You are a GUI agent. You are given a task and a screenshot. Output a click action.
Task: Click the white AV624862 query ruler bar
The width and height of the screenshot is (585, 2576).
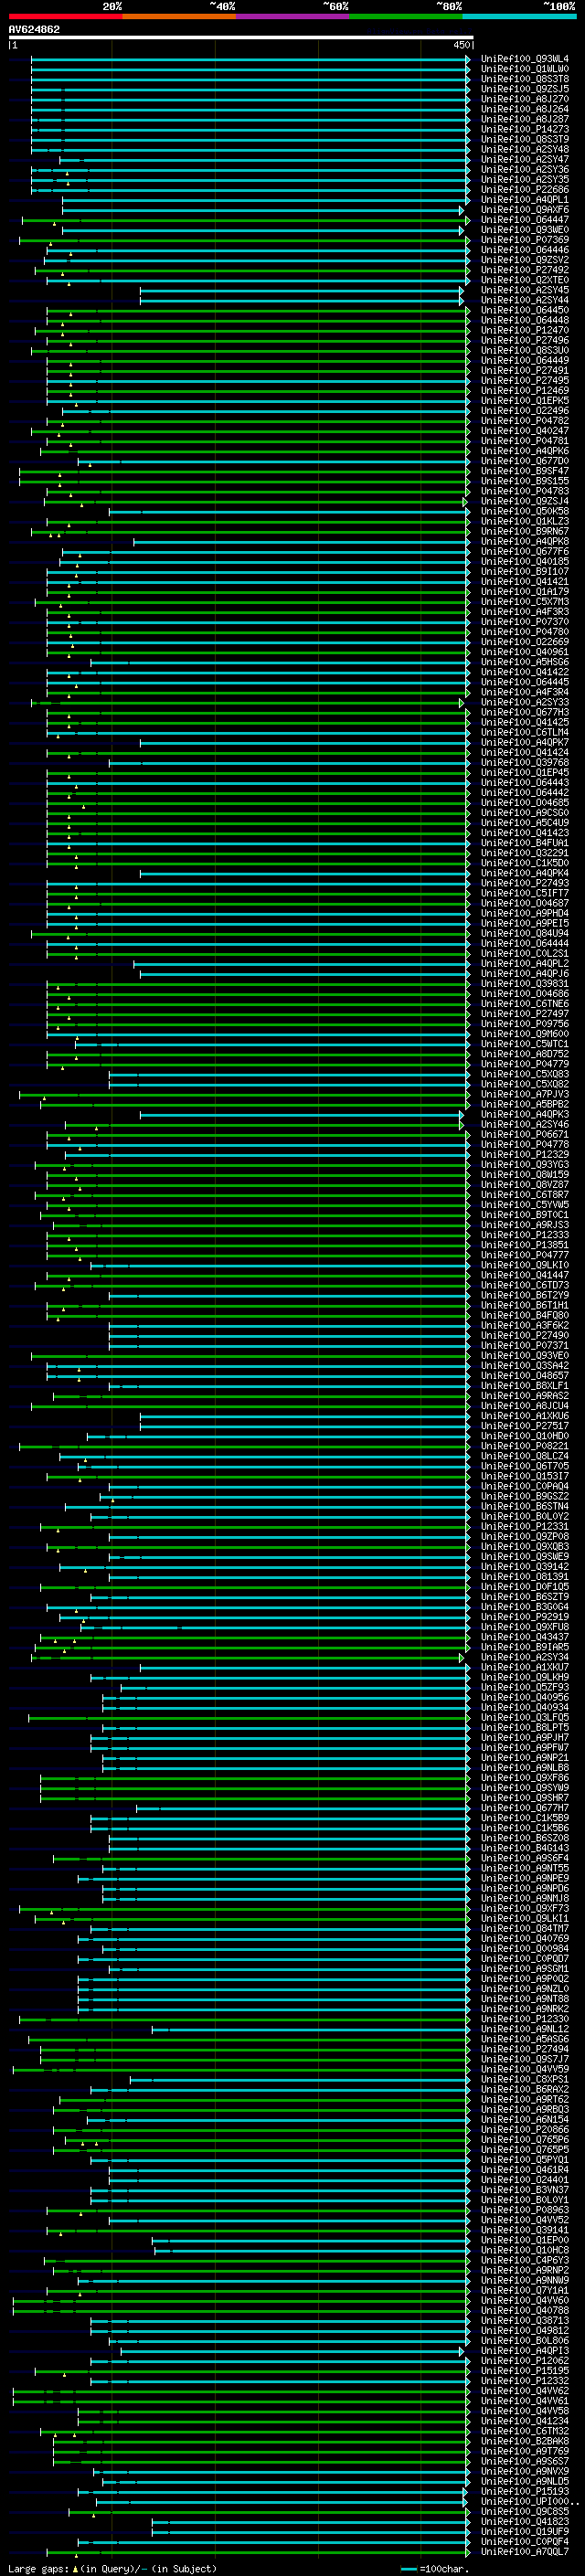(241, 37)
